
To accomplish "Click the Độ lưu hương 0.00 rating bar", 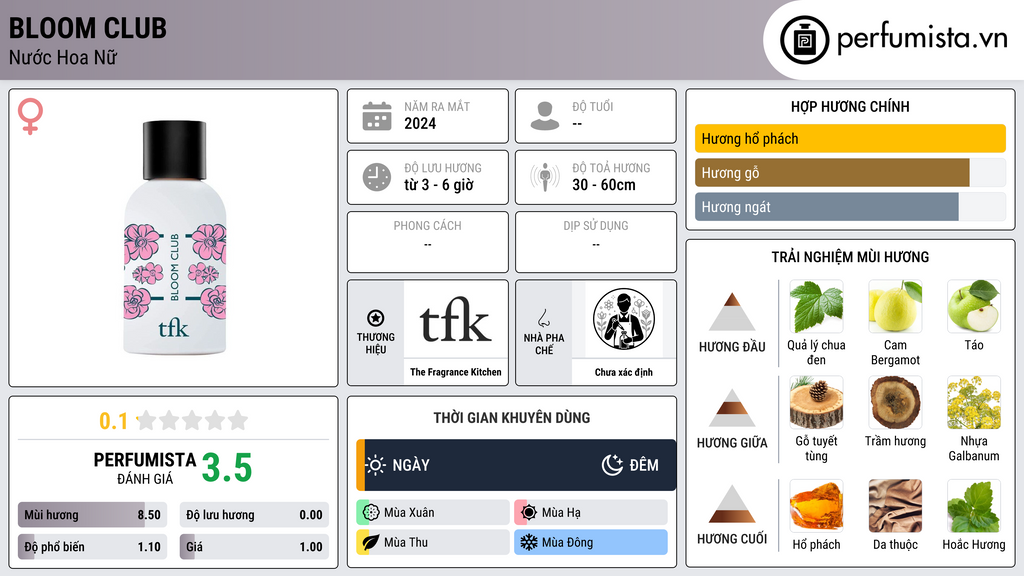I will pyautogui.click(x=254, y=515).
